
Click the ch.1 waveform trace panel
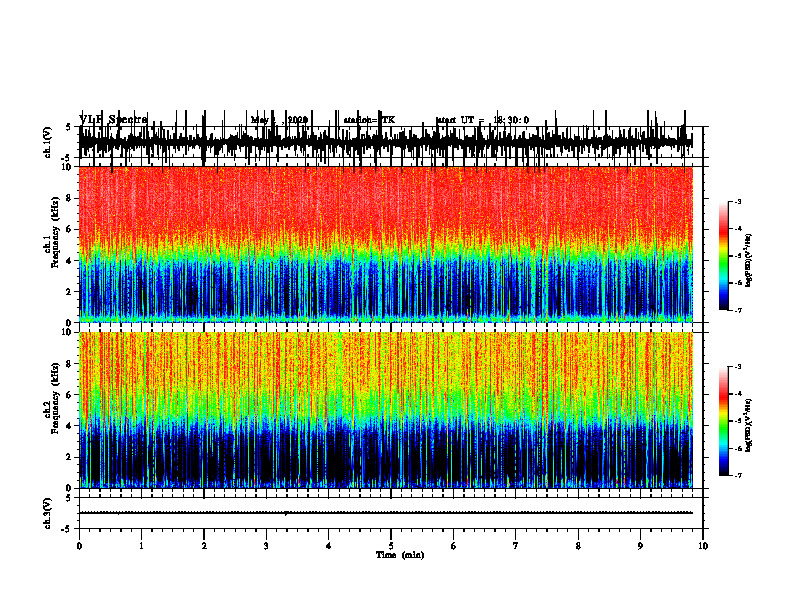pos(386,142)
